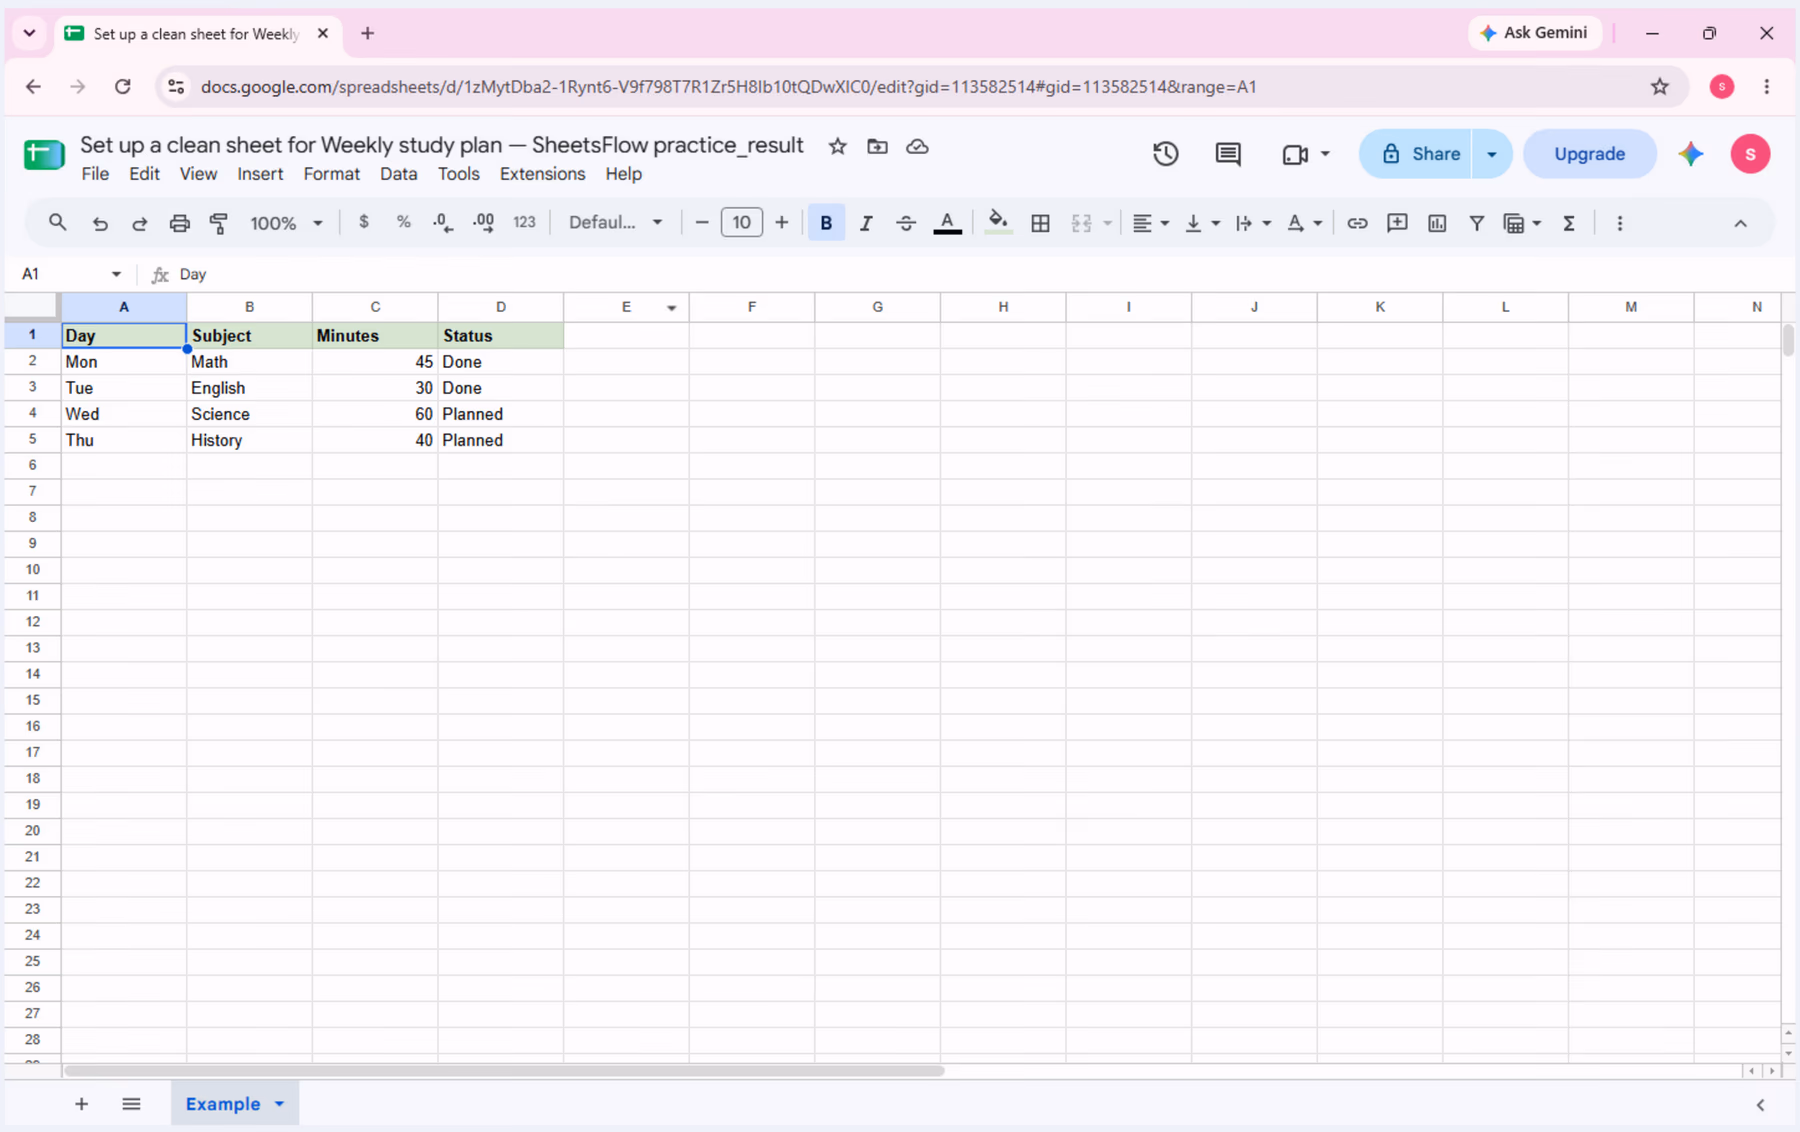
Task: Open the zoom 100% dropdown
Action: click(x=286, y=223)
